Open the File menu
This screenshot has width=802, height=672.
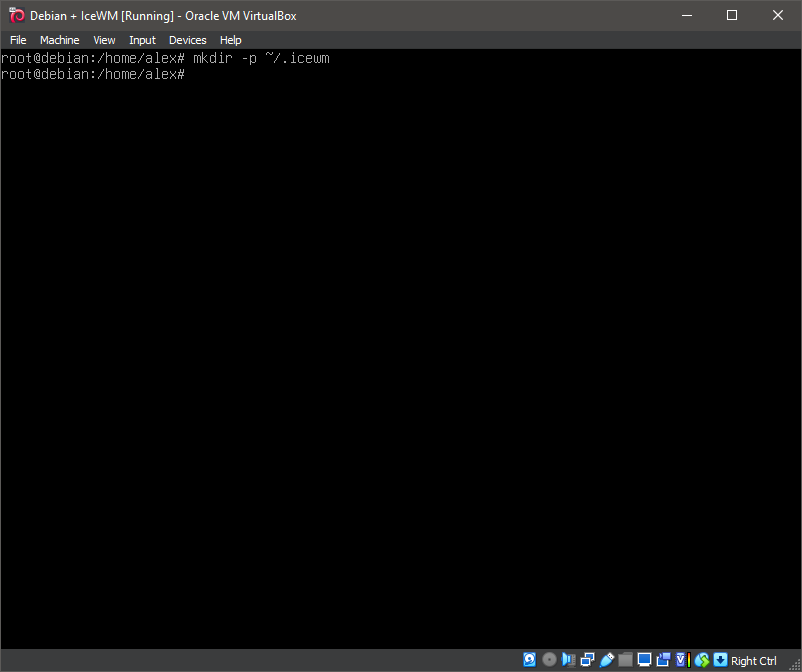[18, 40]
